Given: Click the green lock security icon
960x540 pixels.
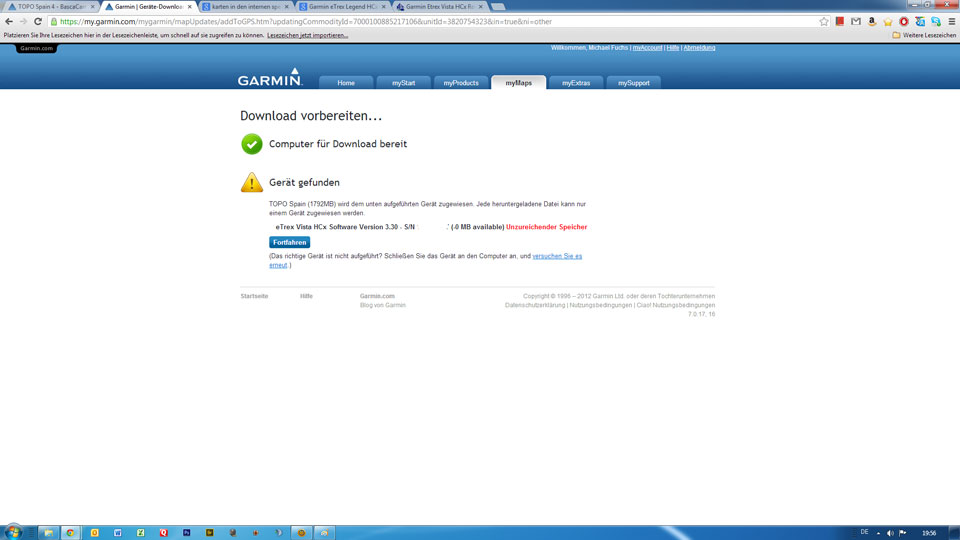Looking at the screenshot, I should 54,21.
